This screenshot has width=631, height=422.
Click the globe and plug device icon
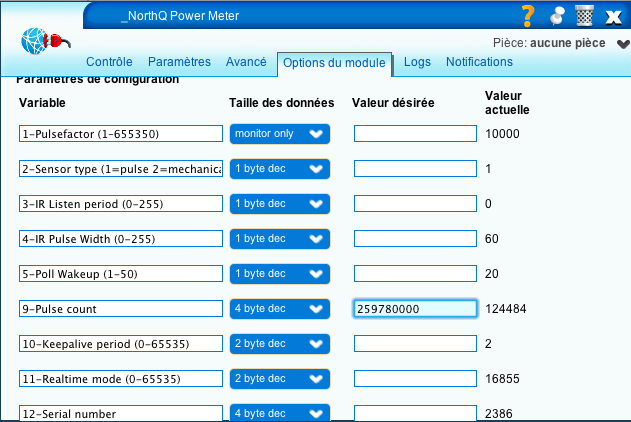[x=45, y=41]
